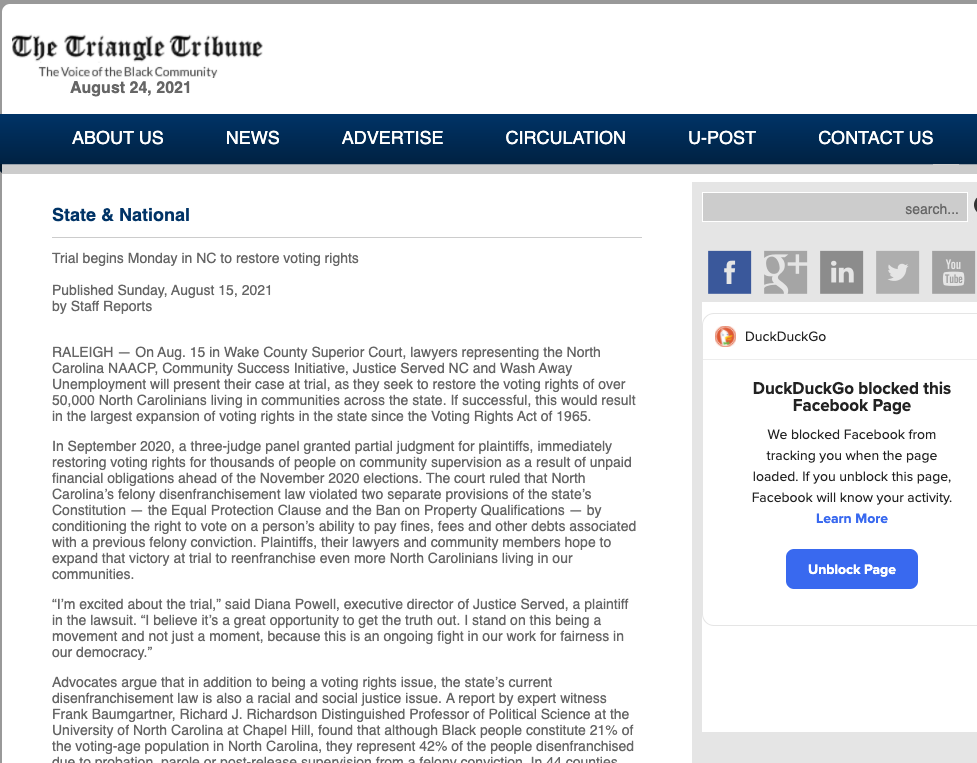Open the CIRCULATION menu item
The height and width of the screenshot is (763, 977).
[566, 138]
